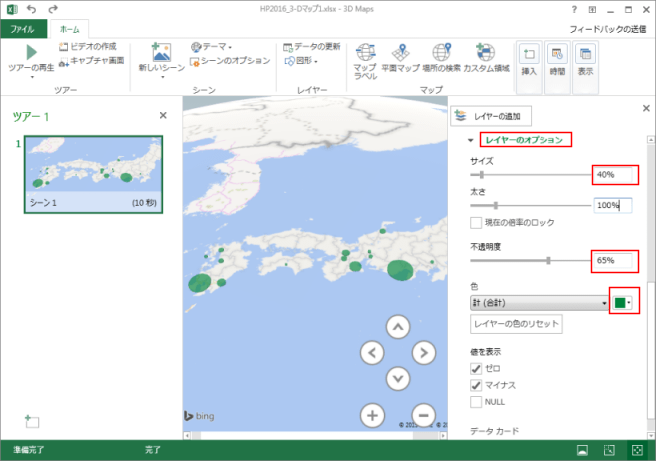Open the 計 (合計) color series dropdown
The image size is (656, 461).
click(540, 302)
